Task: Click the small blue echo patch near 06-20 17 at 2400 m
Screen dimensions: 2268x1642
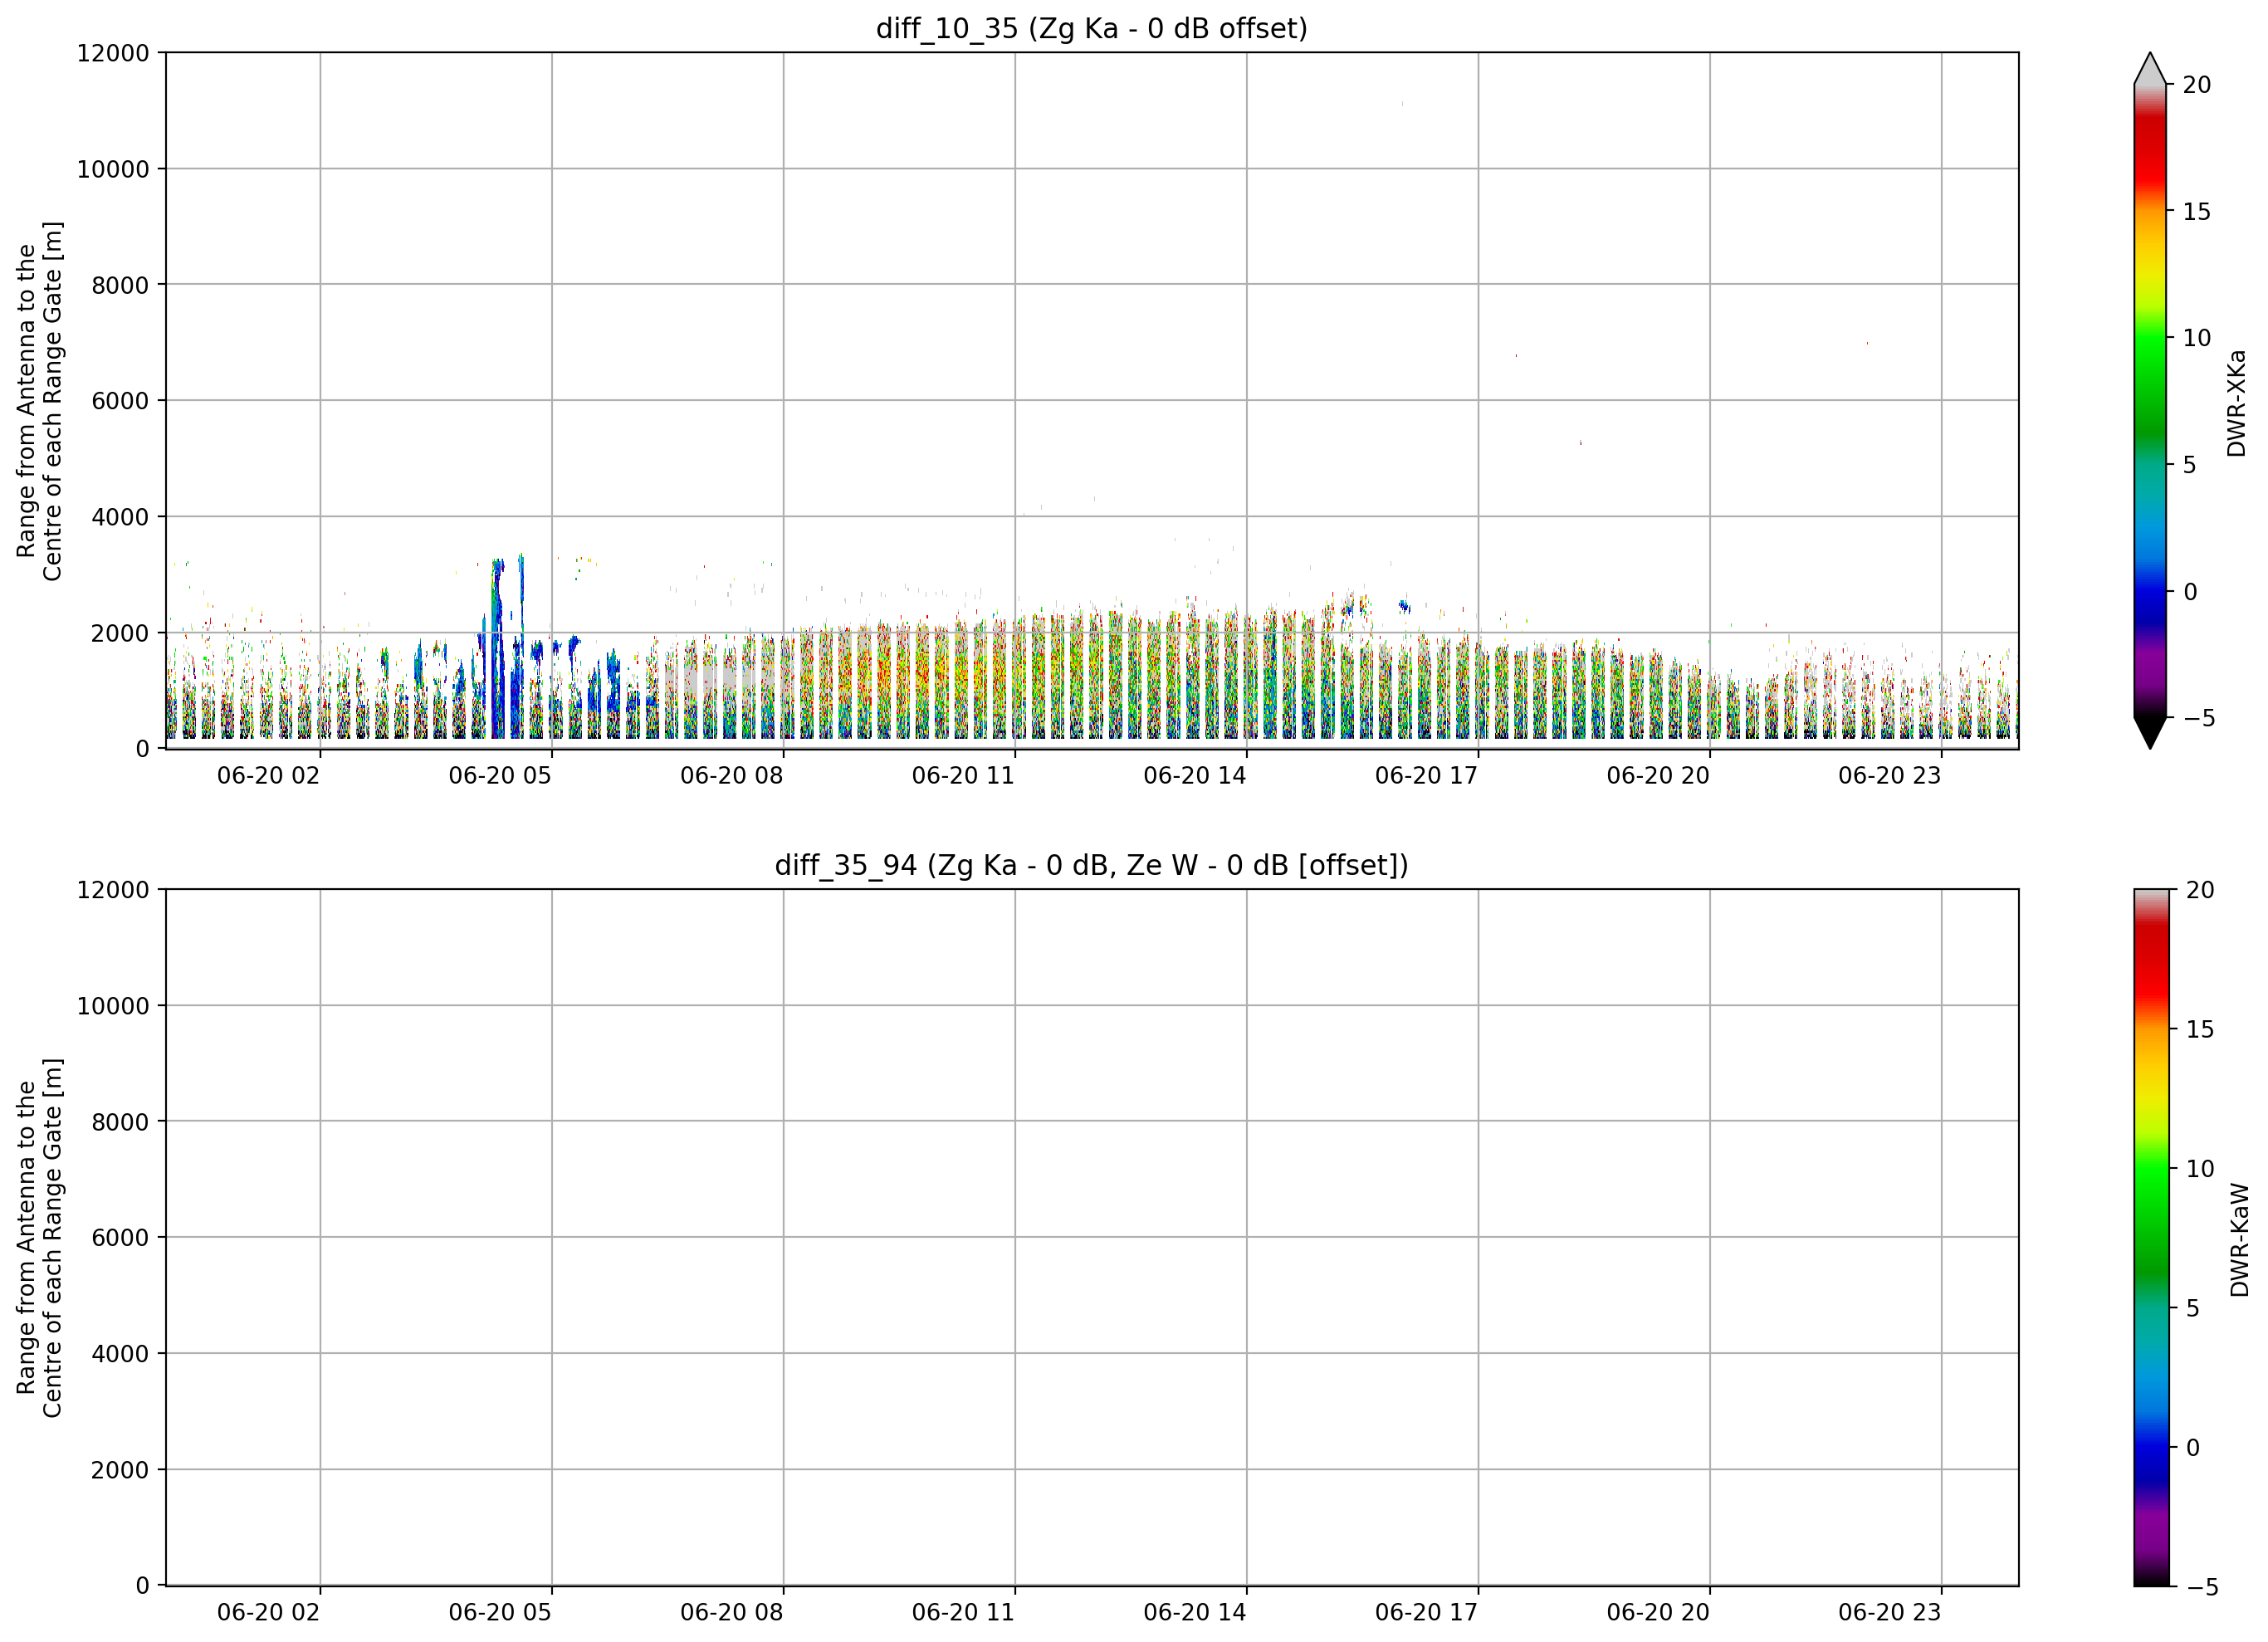Action: 1404,606
